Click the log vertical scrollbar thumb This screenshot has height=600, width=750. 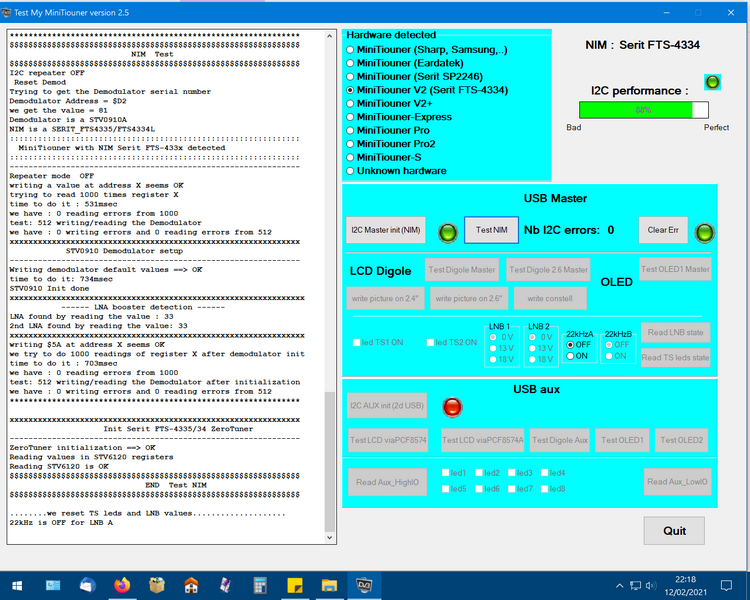click(x=330, y=462)
